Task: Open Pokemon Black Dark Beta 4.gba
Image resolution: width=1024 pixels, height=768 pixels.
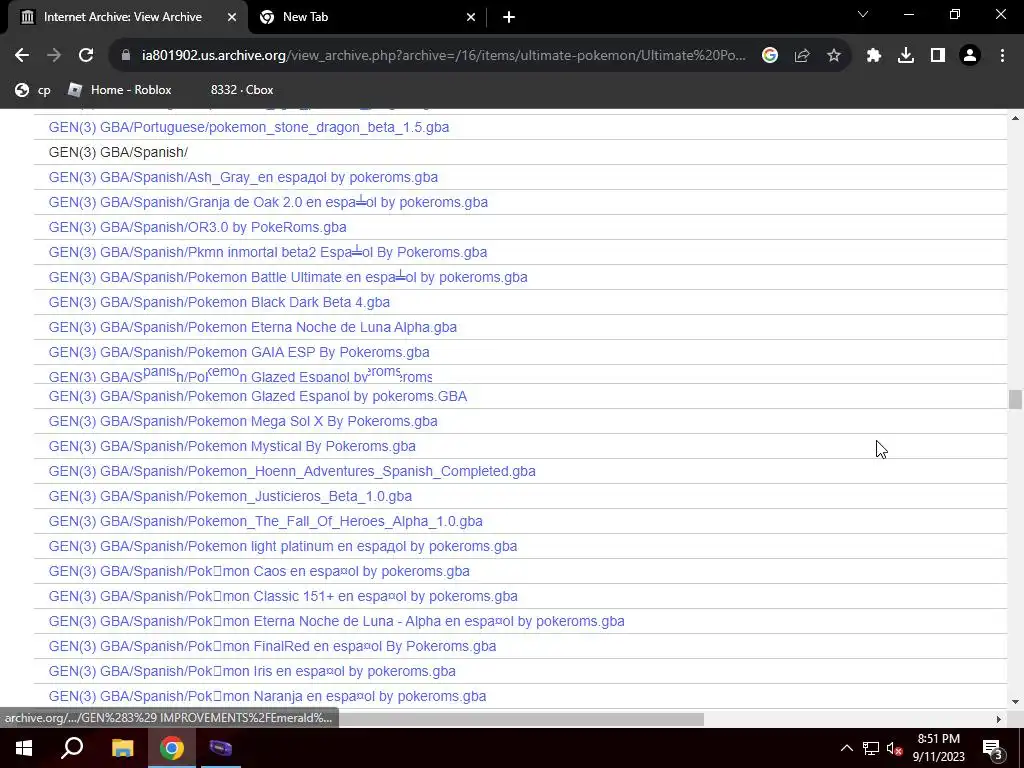Action: (219, 302)
